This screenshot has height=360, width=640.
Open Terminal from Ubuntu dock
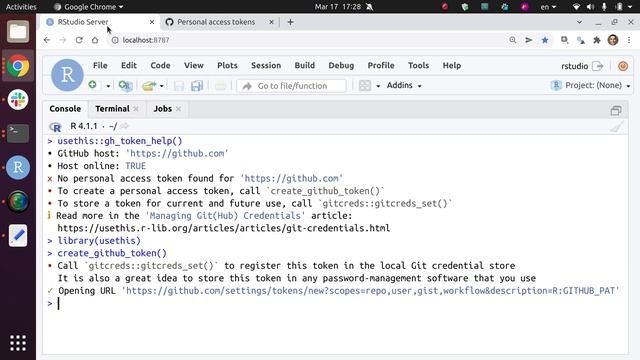click(18, 133)
